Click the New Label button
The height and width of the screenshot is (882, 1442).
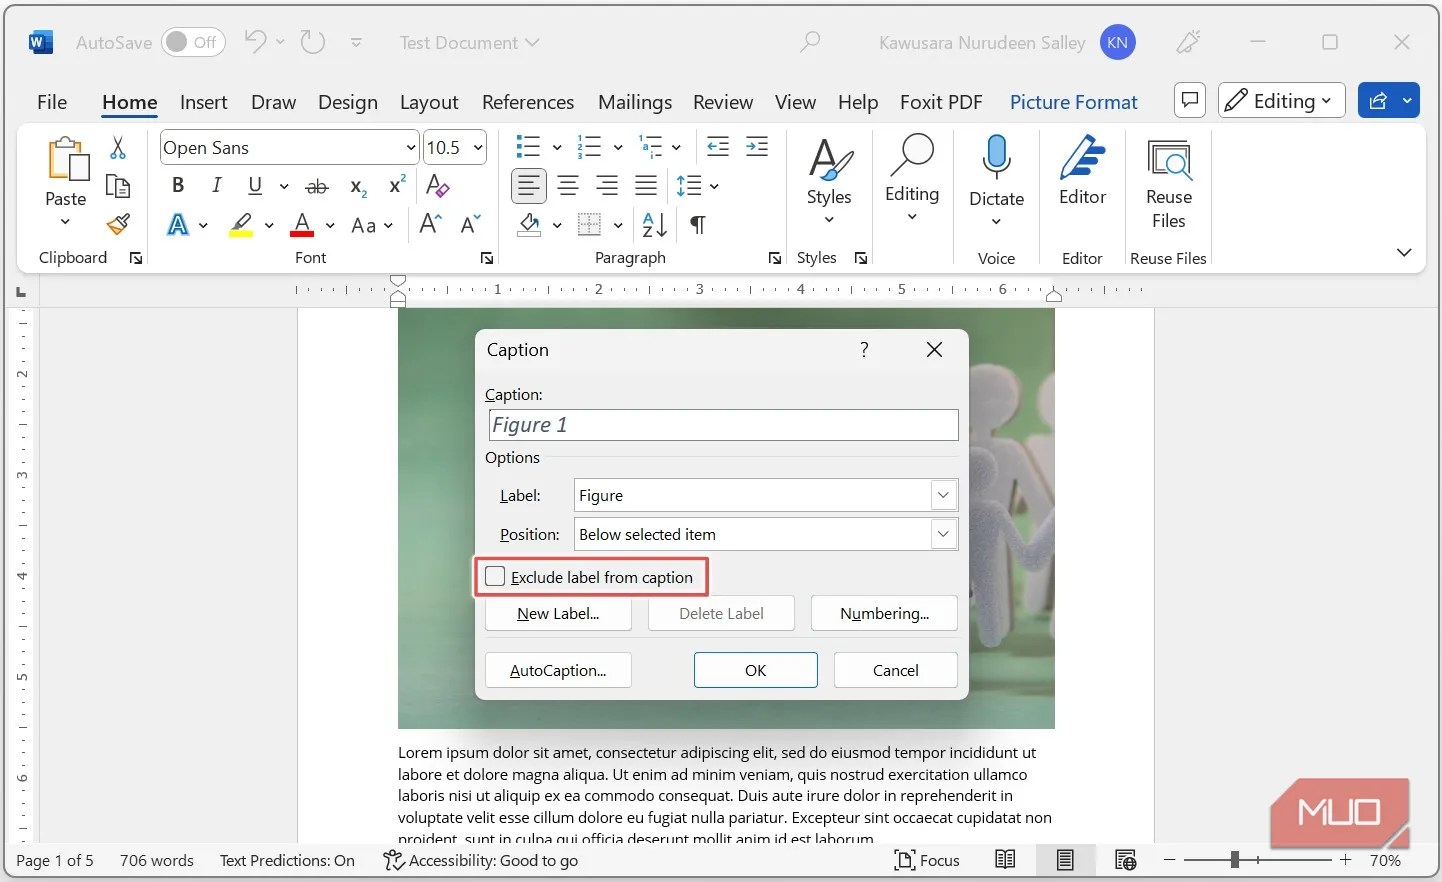pyautogui.click(x=557, y=613)
